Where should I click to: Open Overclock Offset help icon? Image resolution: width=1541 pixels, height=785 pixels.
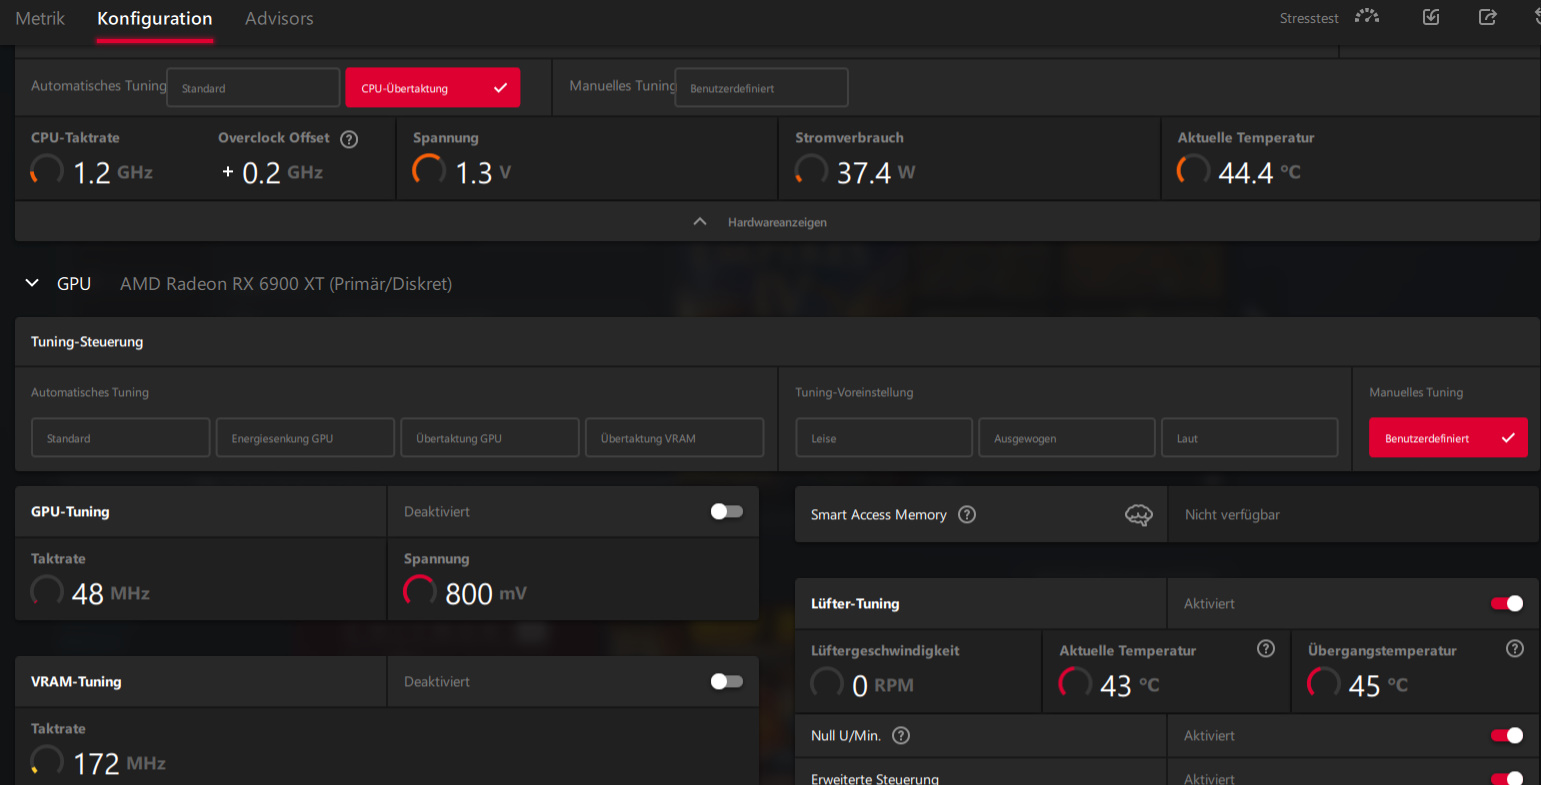click(349, 139)
